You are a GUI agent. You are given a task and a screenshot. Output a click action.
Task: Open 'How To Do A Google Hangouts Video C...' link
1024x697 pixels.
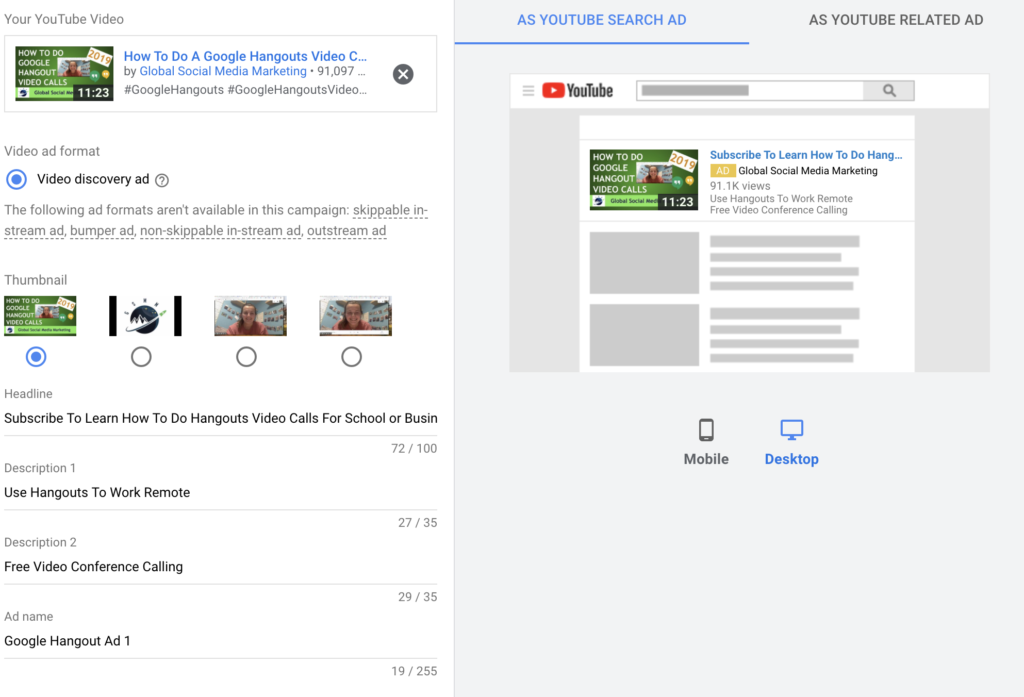245,56
